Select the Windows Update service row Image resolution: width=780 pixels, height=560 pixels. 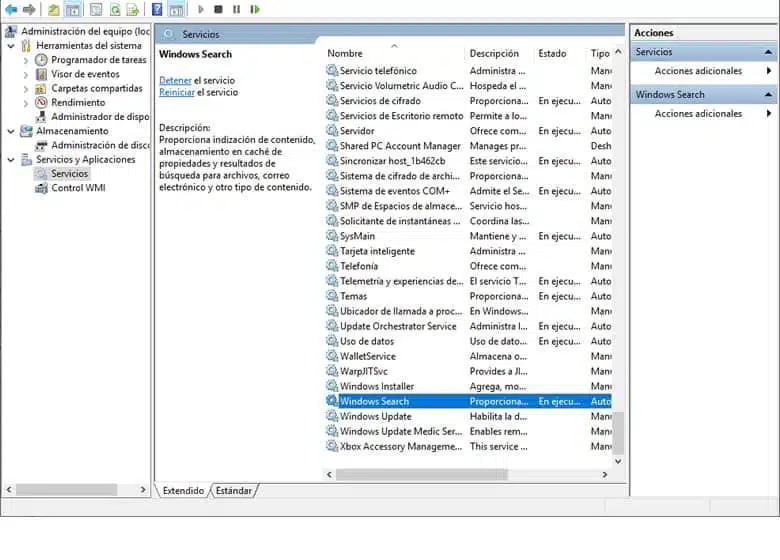point(468,416)
